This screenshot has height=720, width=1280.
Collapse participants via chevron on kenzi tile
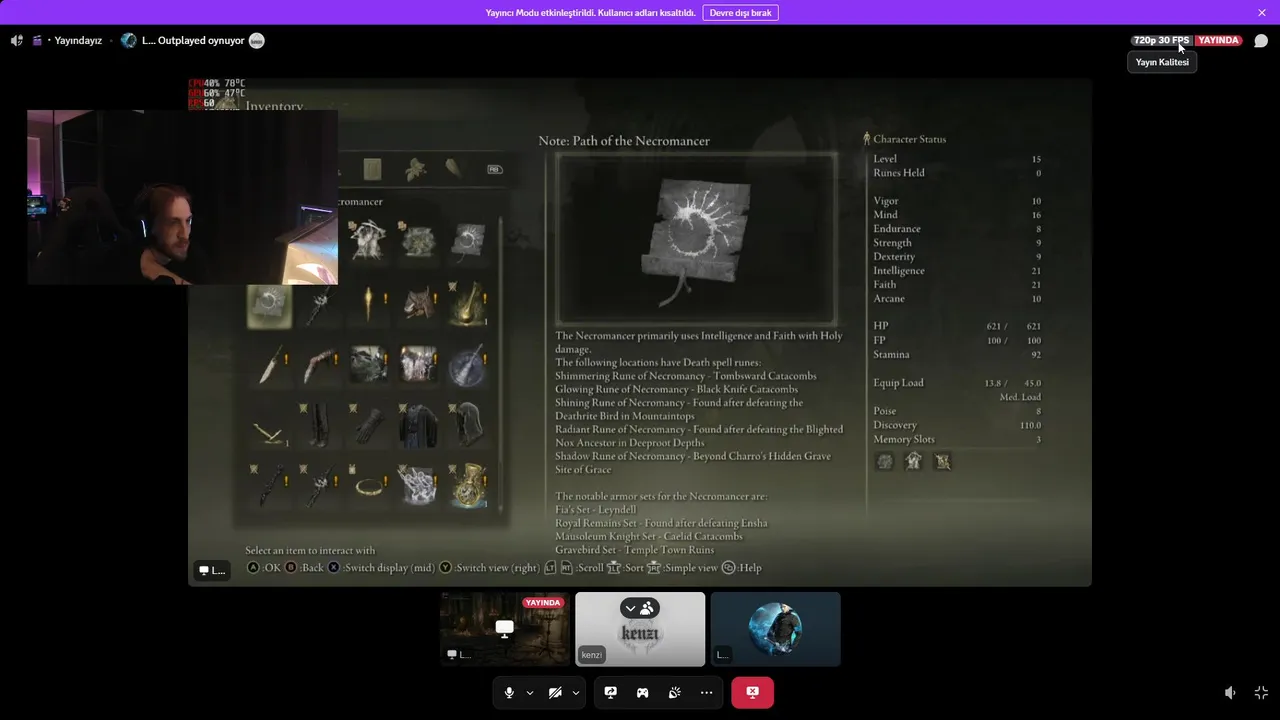pyautogui.click(x=630, y=608)
